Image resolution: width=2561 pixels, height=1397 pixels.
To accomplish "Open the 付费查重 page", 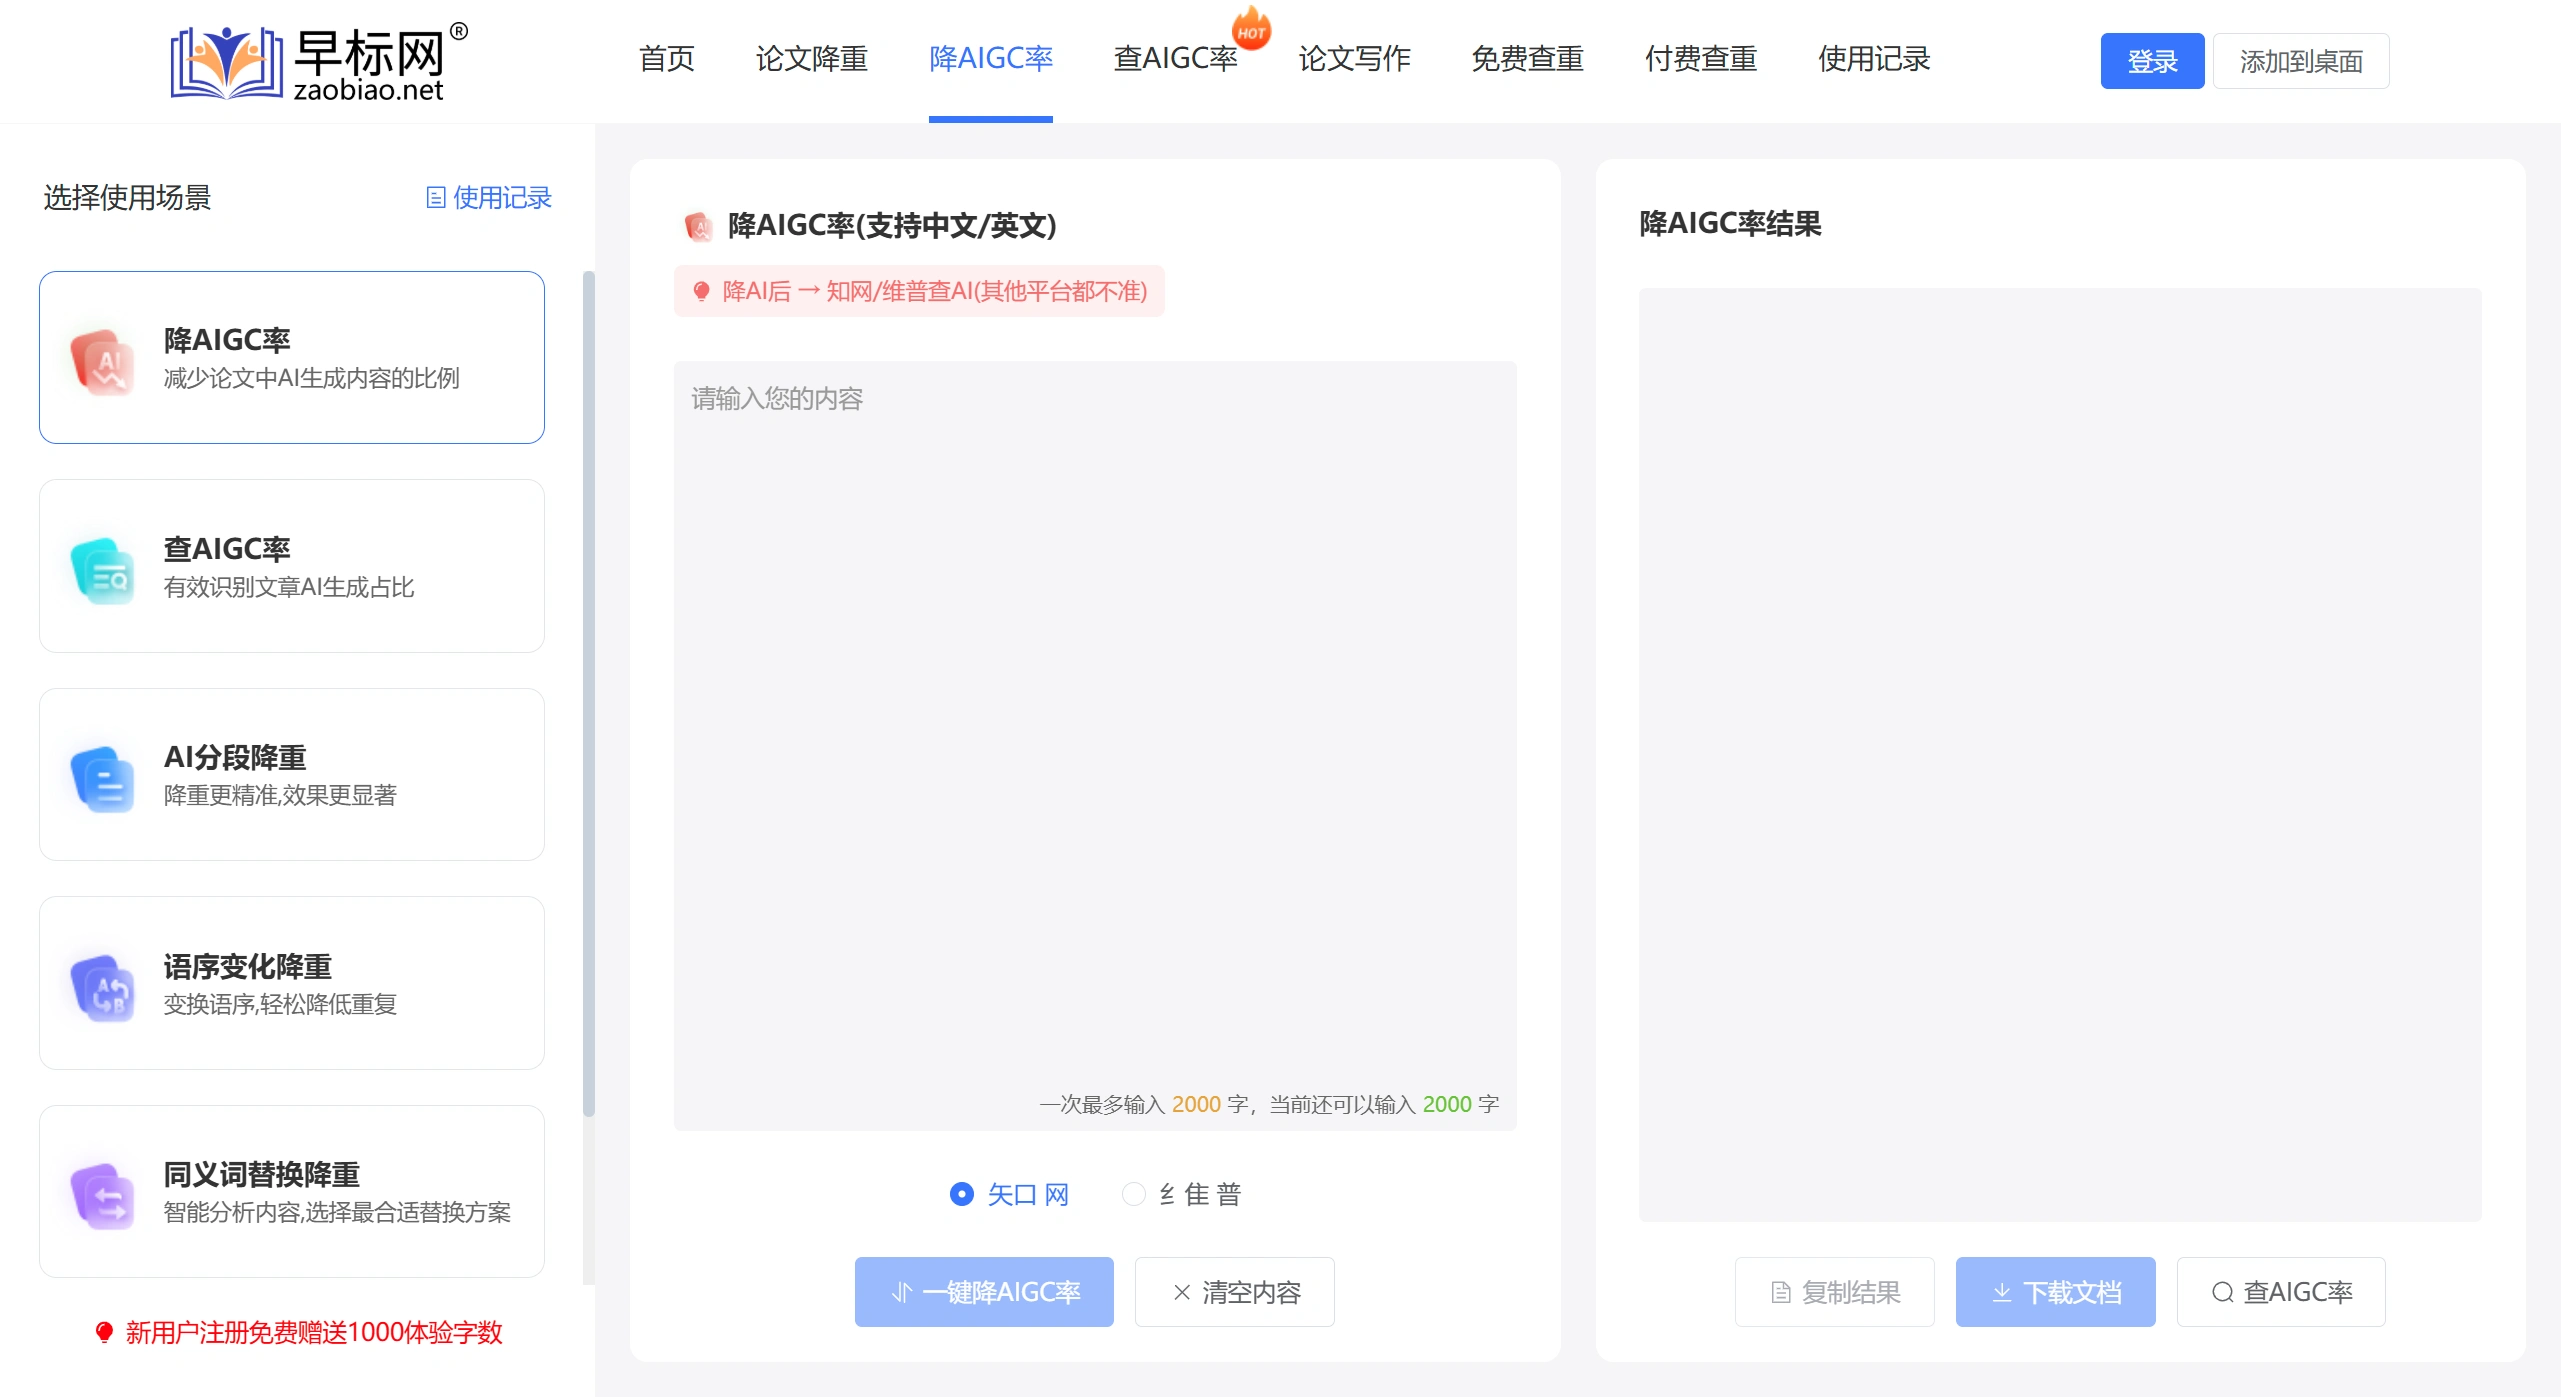I will 1700,60.
